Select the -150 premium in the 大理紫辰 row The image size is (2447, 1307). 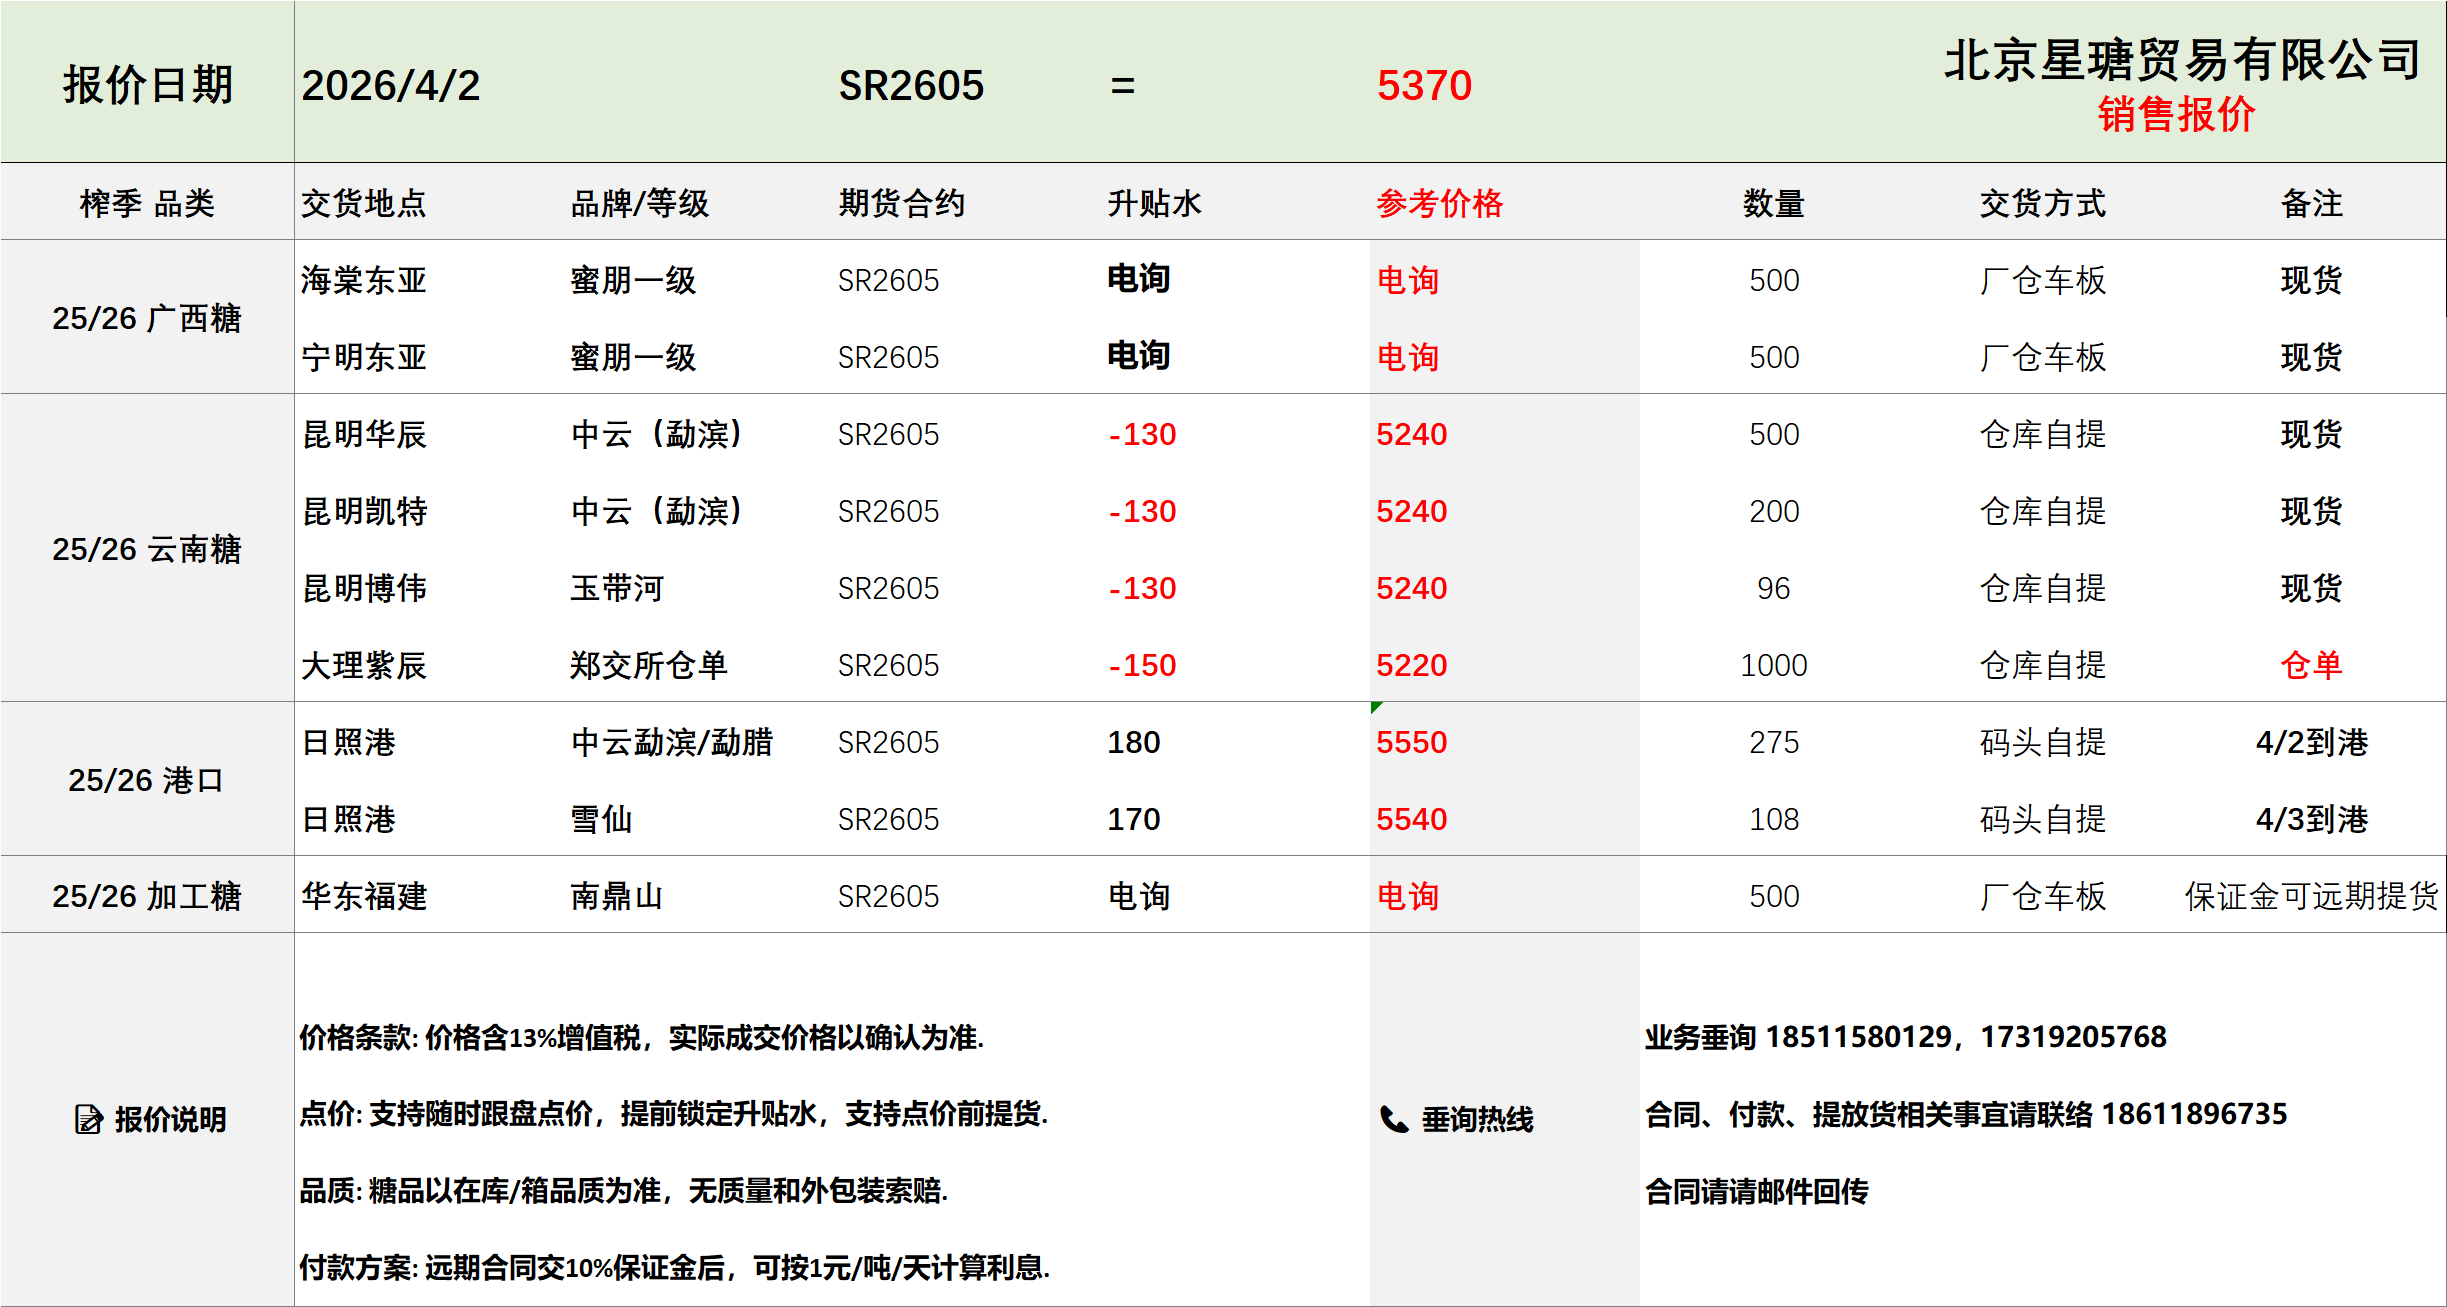pyautogui.click(x=1142, y=665)
